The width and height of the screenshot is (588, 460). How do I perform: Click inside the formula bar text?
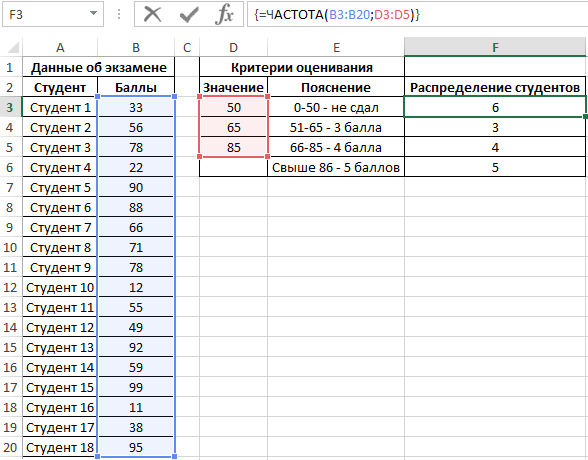point(417,15)
